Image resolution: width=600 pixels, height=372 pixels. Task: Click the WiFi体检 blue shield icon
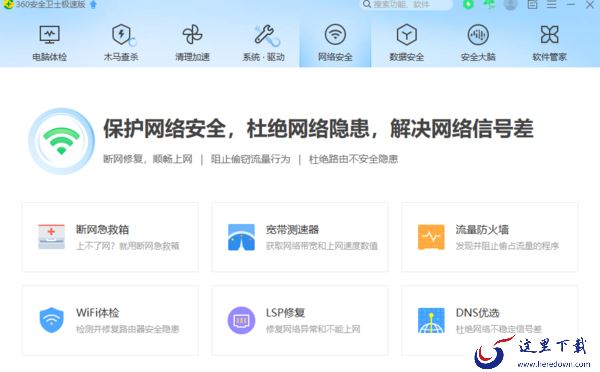[x=52, y=320]
